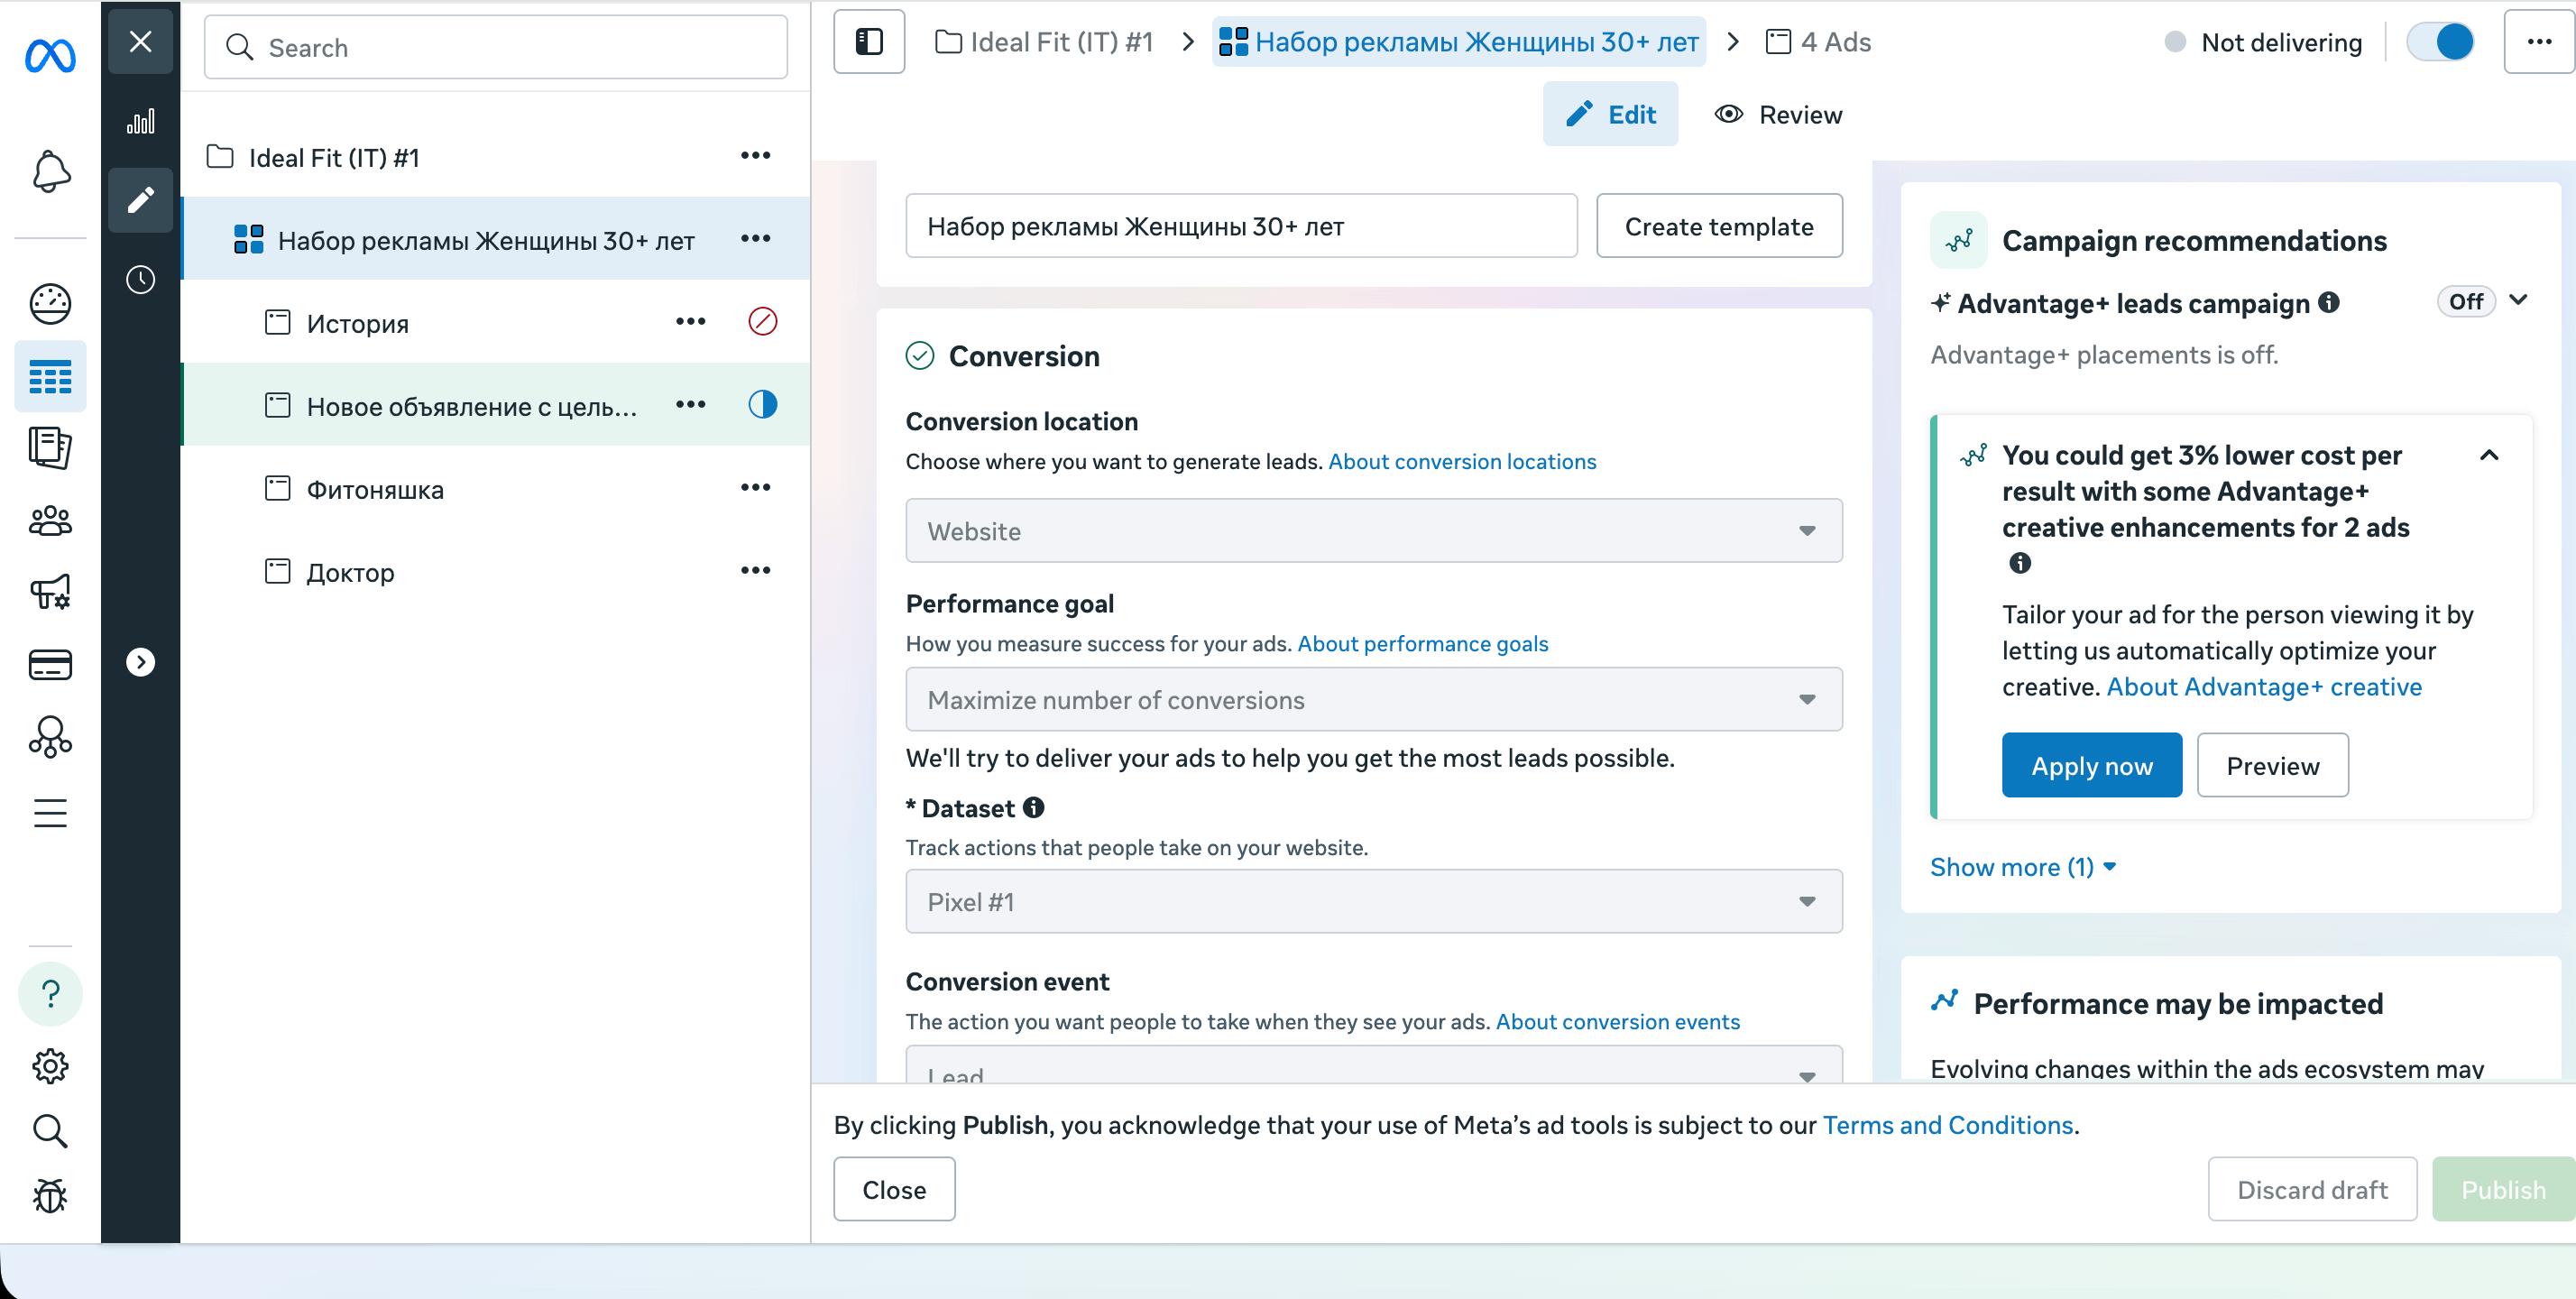Open the bar chart insights icon

pos(140,122)
